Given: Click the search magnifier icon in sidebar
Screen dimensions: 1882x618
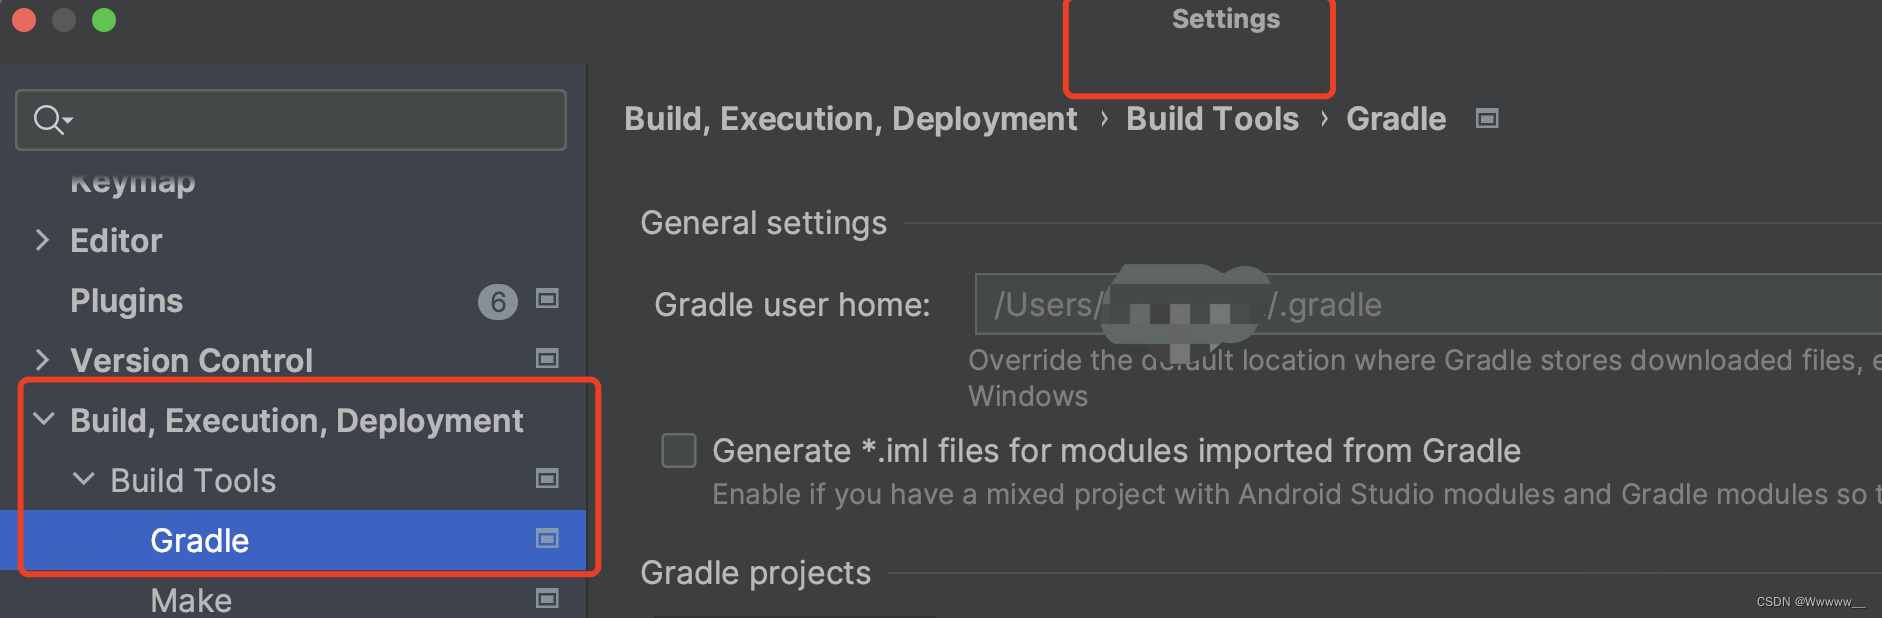Looking at the screenshot, I should tap(50, 120).
